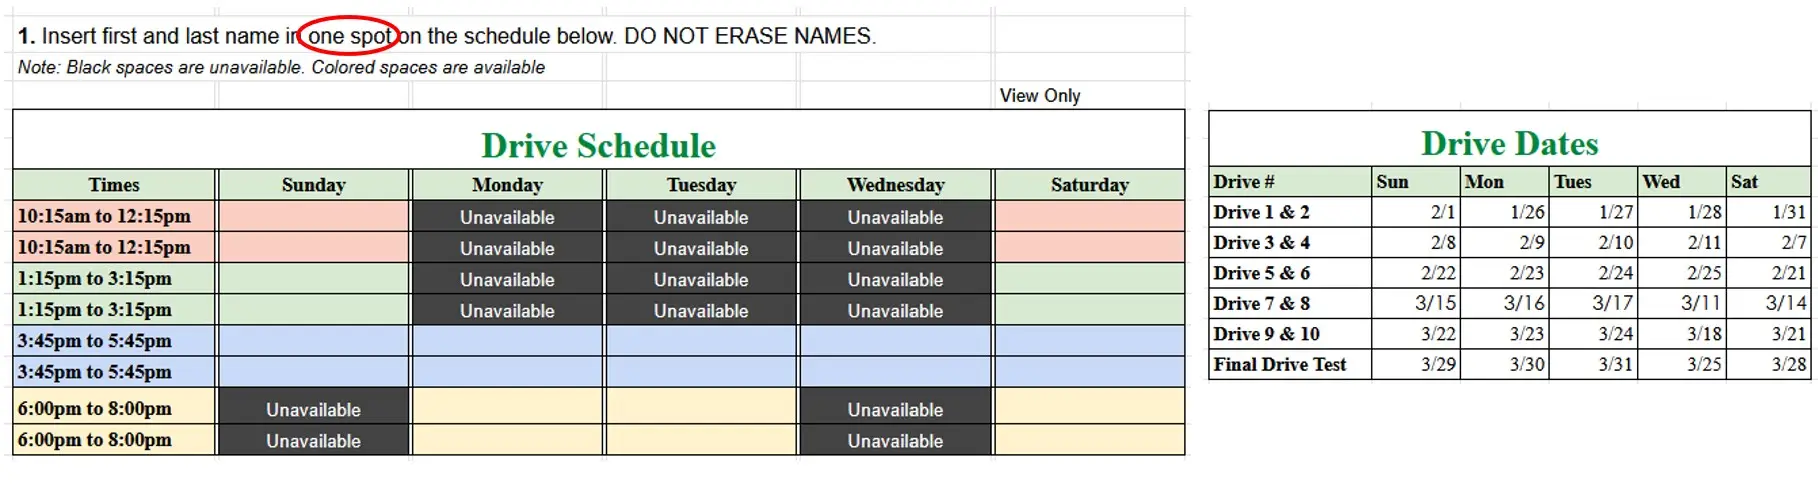Select the Drive Dates heading
The image size is (1818, 486).
click(x=1509, y=144)
